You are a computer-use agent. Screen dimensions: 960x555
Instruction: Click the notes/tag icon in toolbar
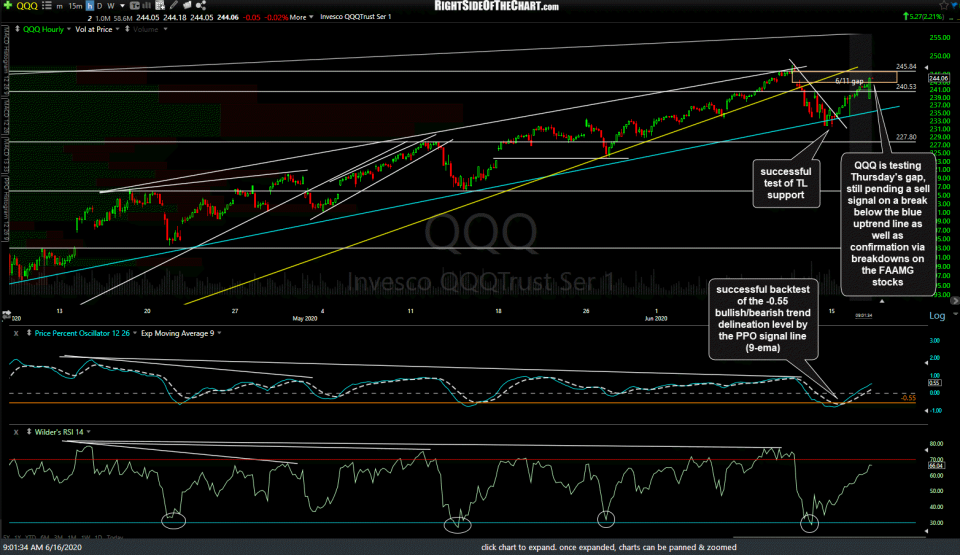click(x=187, y=6)
